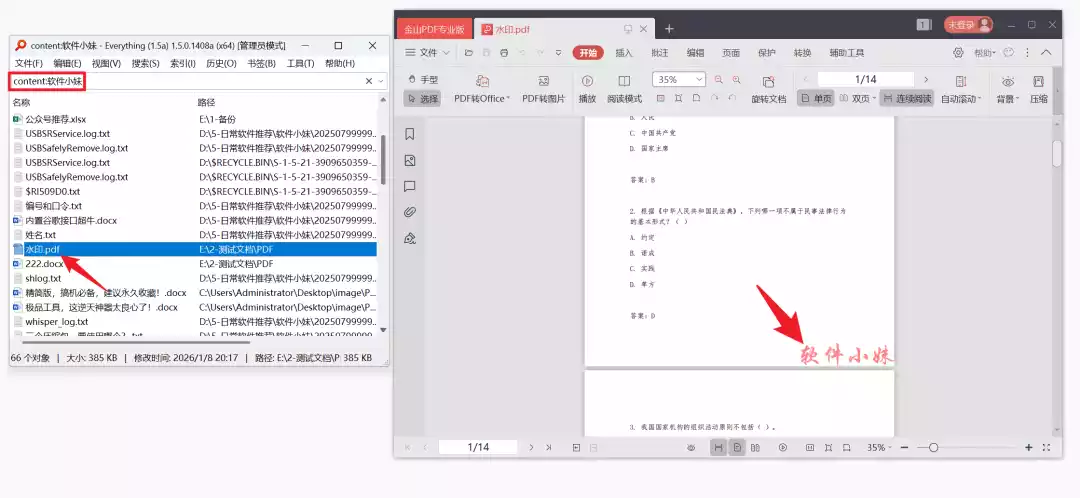Switch to 保护 ribbon tab
Image resolution: width=1080 pixels, height=498 pixels.
tap(767, 52)
